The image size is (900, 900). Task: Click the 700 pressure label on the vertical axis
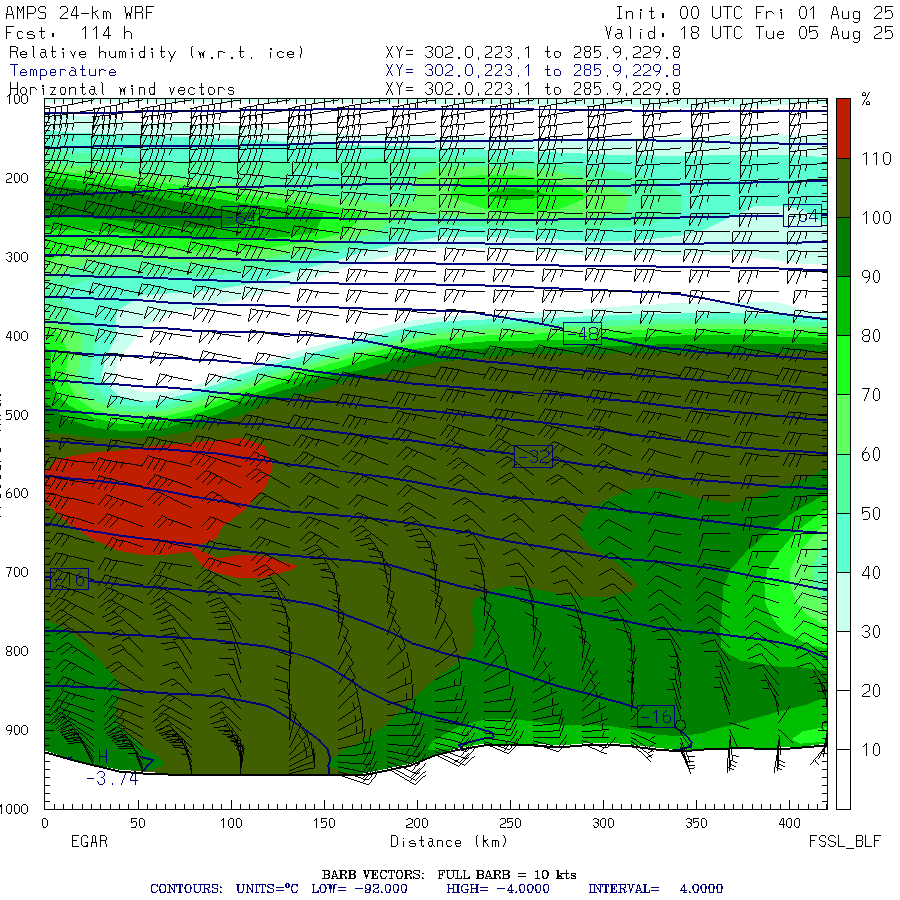(x=17, y=572)
